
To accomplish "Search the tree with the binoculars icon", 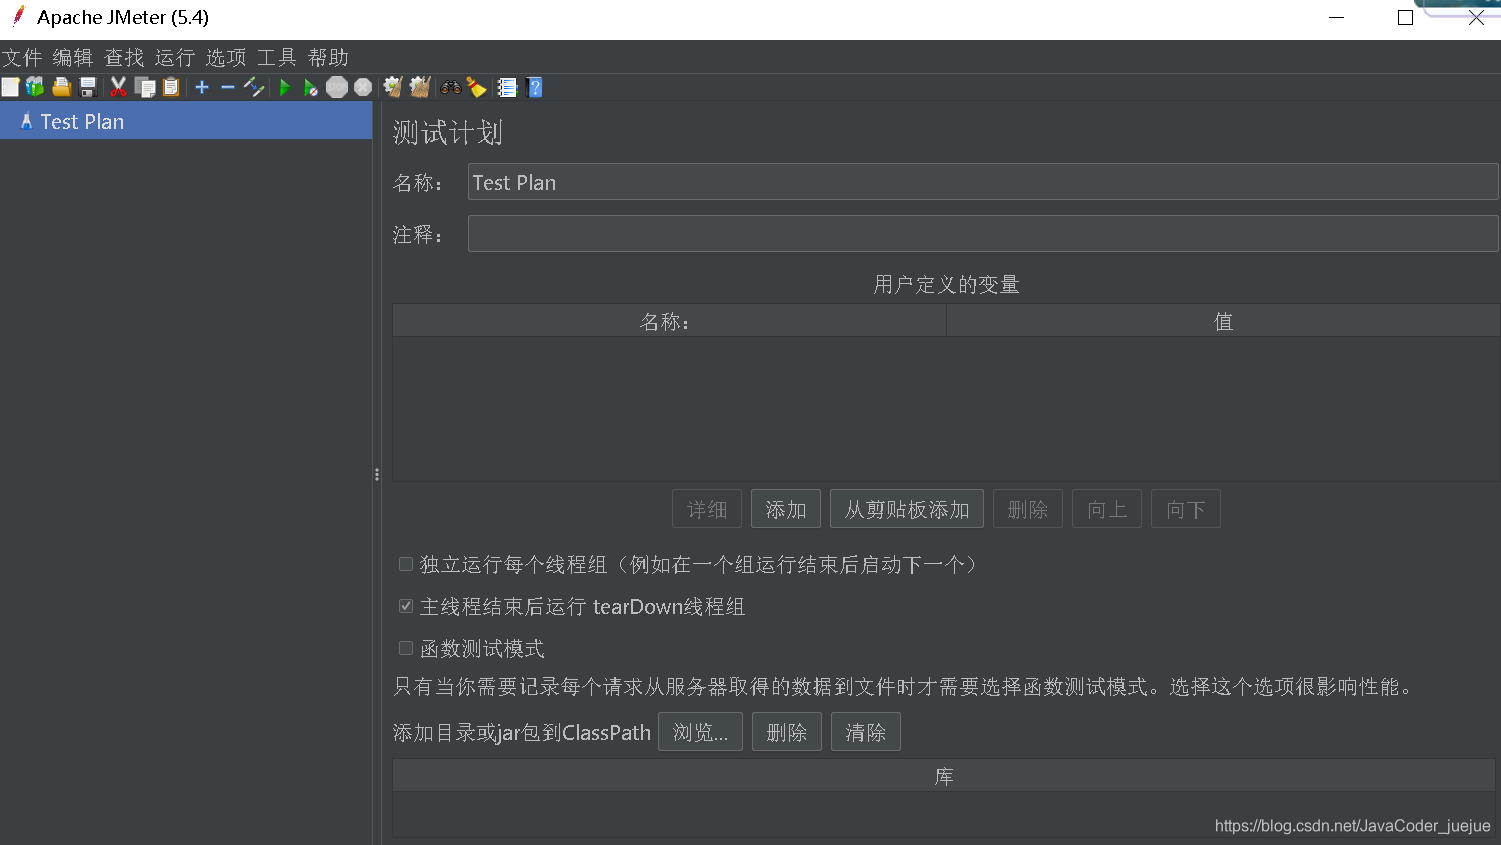I will coord(451,87).
